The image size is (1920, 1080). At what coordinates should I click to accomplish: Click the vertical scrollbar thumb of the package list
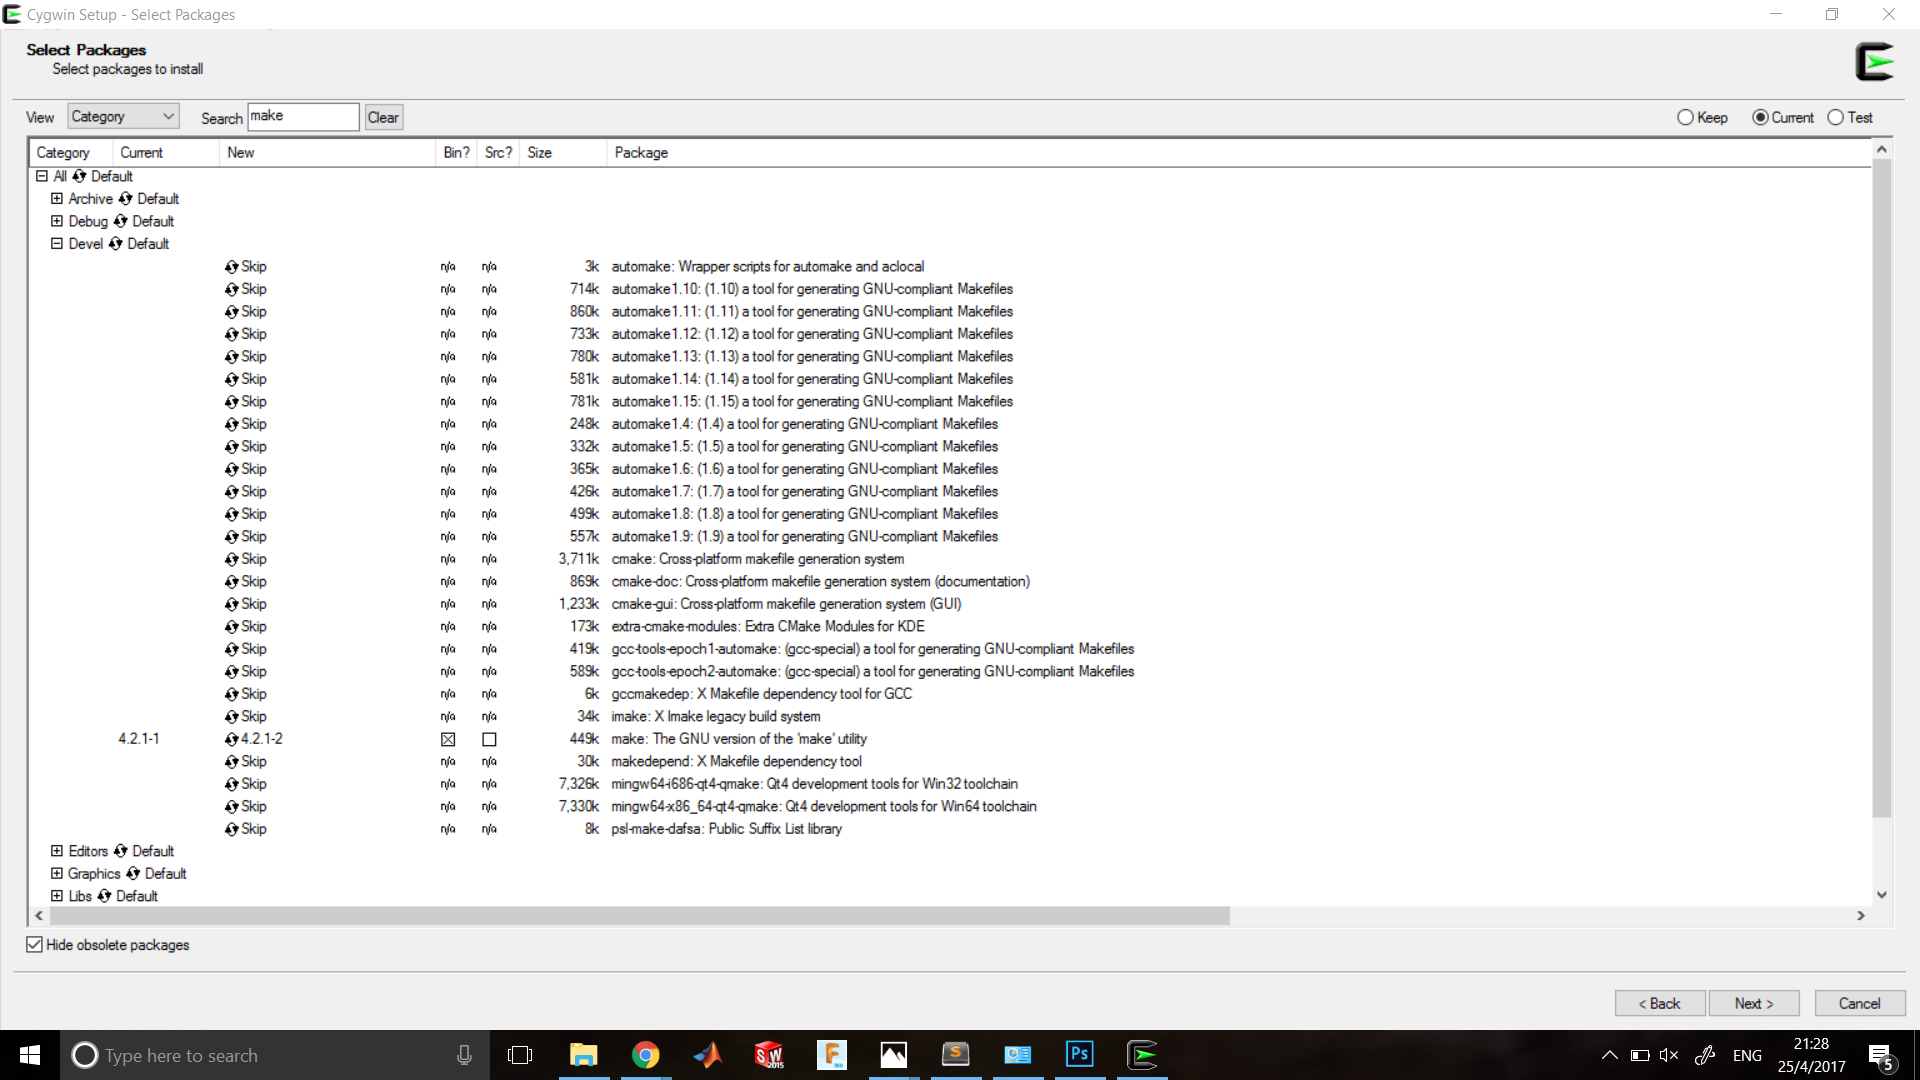(1881, 488)
